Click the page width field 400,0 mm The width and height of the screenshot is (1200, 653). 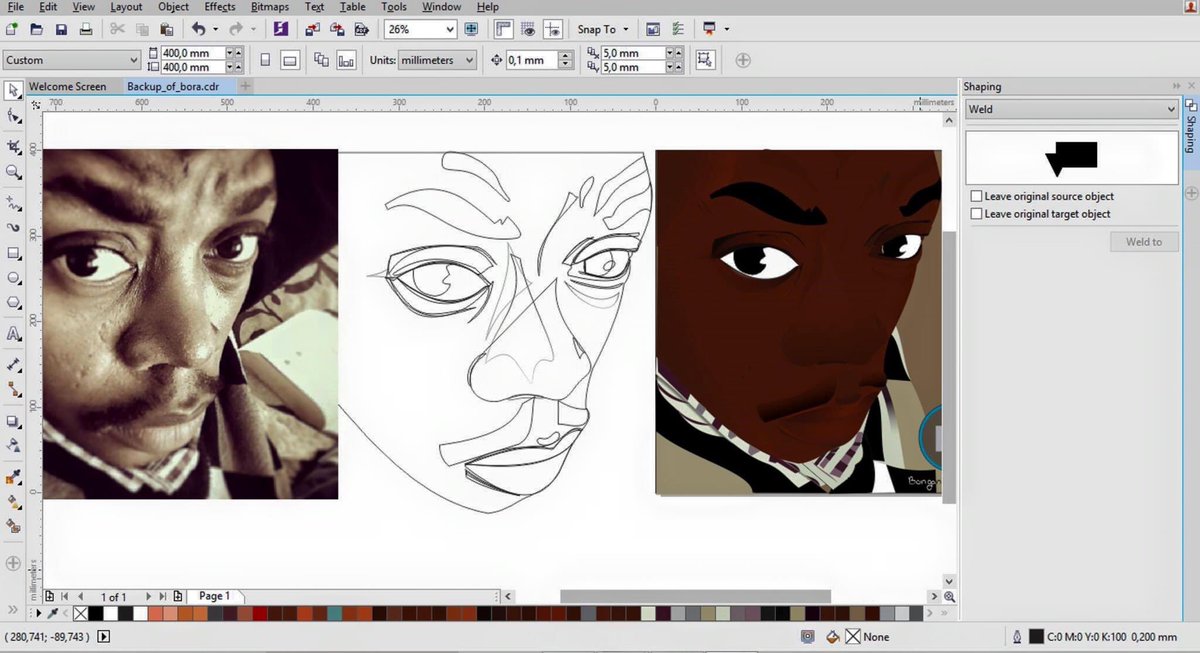coord(191,53)
